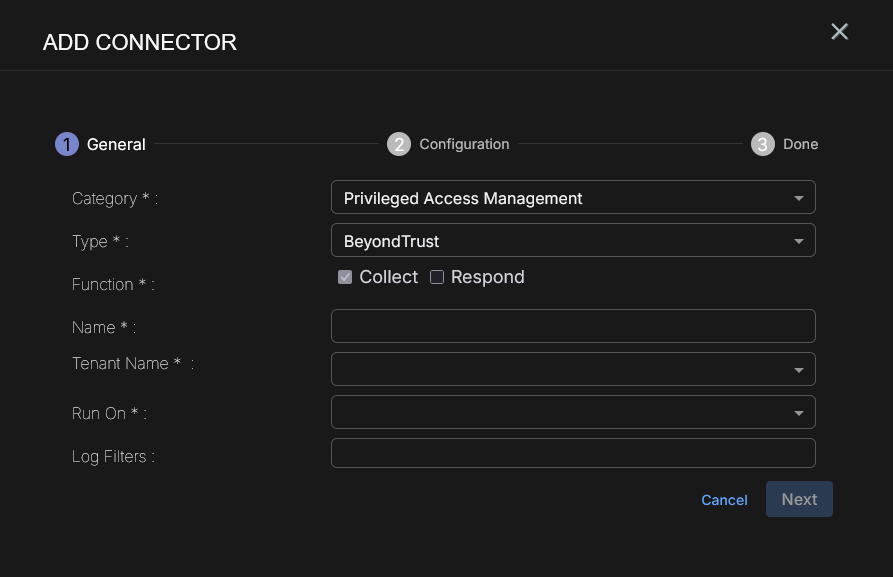Click the Run On dropdown arrow
Screen dimensions: 893x577
(798, 413)
